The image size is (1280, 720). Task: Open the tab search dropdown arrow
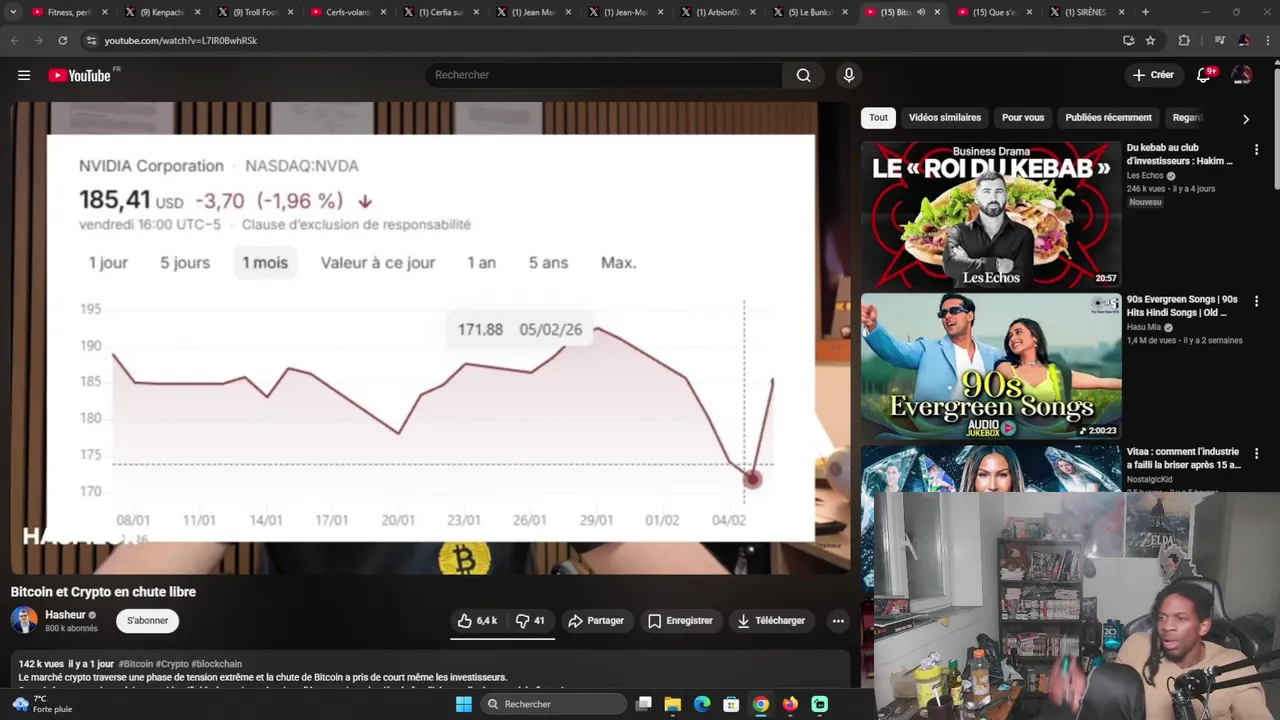pos(13,12)
